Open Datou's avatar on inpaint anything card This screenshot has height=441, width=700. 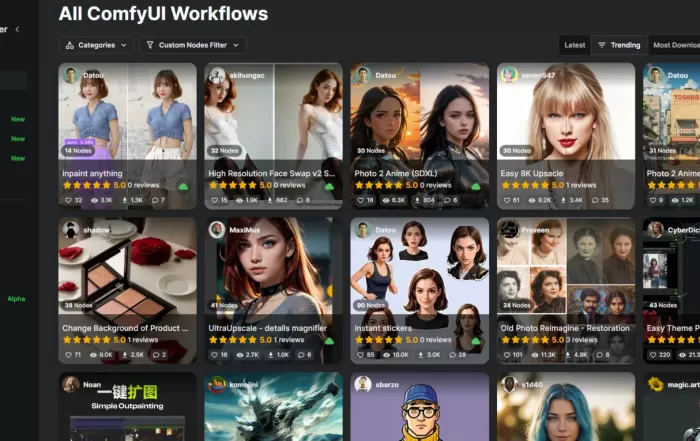pyautogui.click(x=71, y=75)
